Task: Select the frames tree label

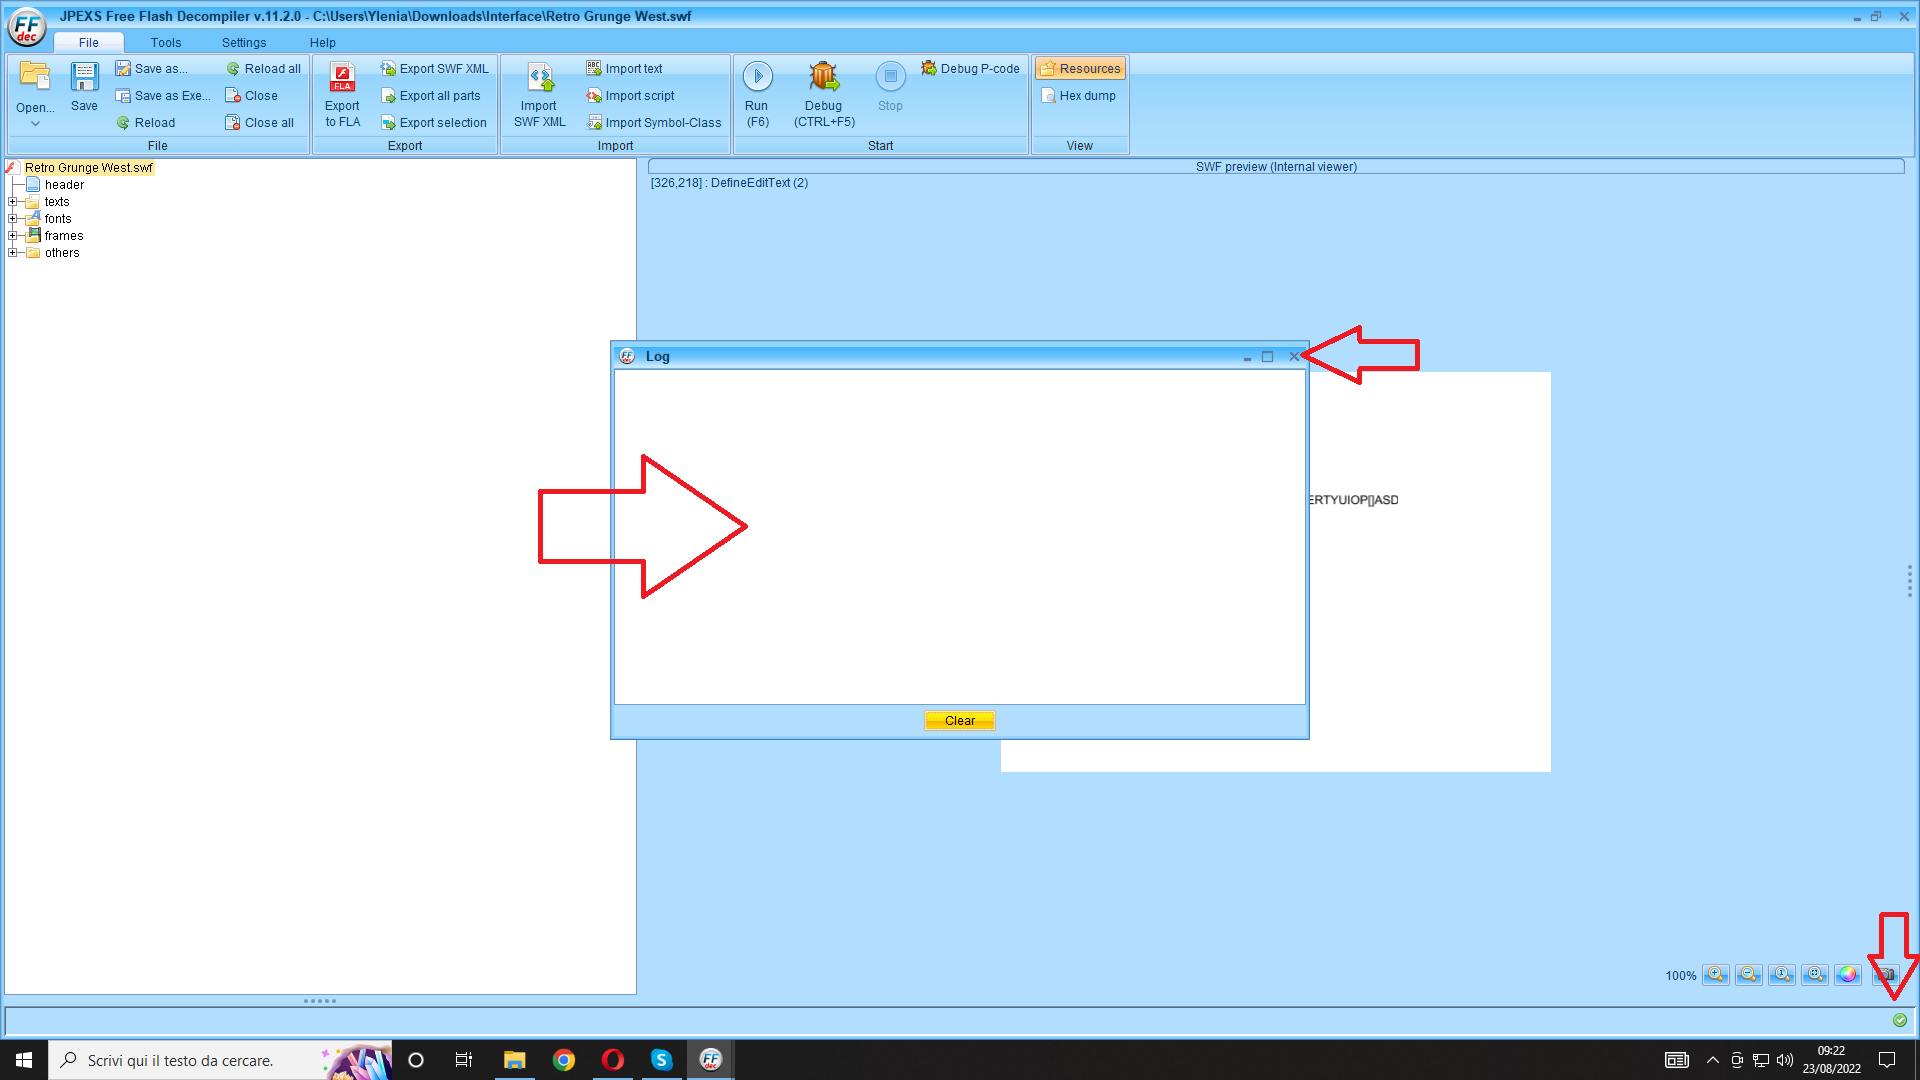Action: pos(64,236)
